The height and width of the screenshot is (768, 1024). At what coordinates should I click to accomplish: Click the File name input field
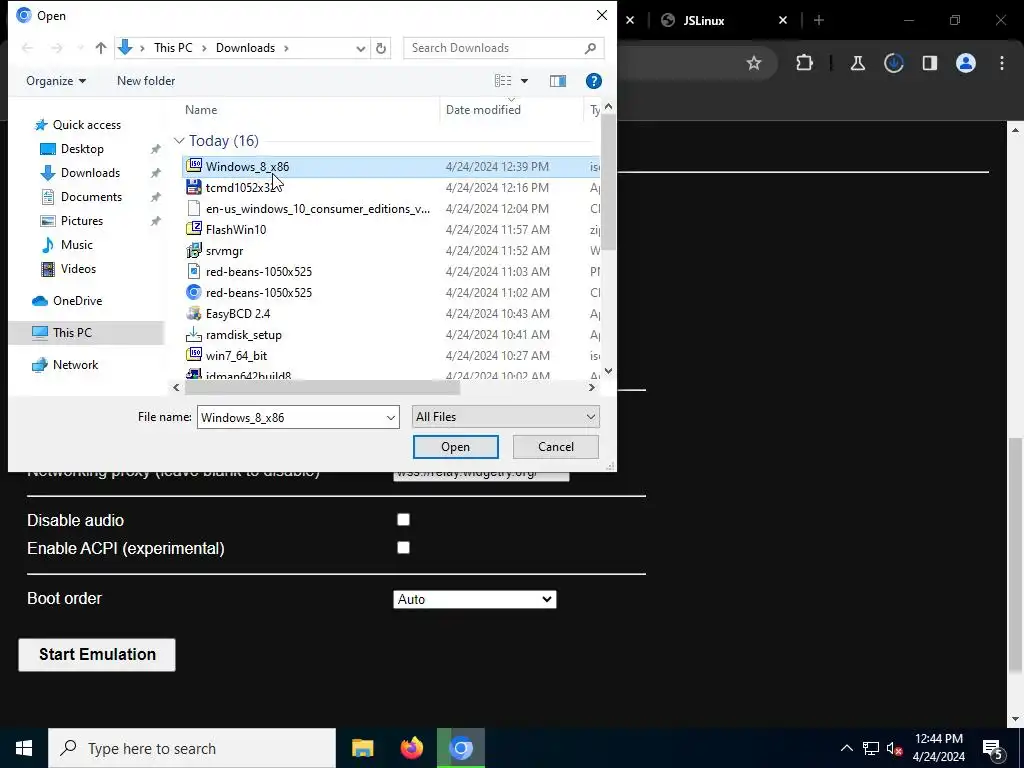[x=291, y=417]
